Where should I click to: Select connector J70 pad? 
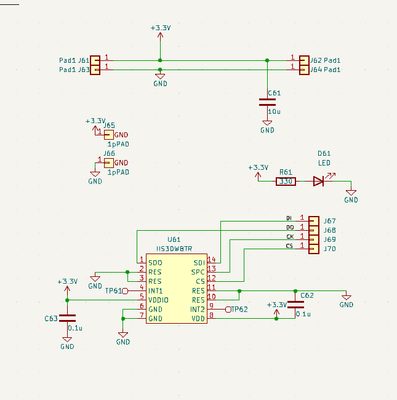(x=314, y=249)
